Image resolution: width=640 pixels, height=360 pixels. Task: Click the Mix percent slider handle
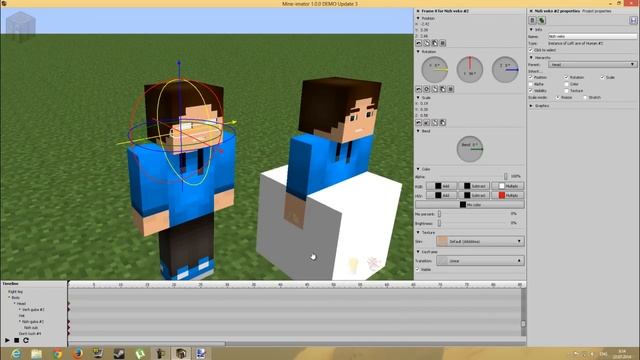click(x=440, y=213)
